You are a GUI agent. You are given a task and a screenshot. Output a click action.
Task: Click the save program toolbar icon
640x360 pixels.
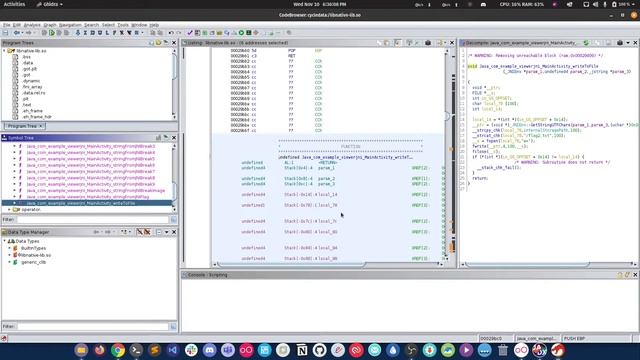[5, 33]
